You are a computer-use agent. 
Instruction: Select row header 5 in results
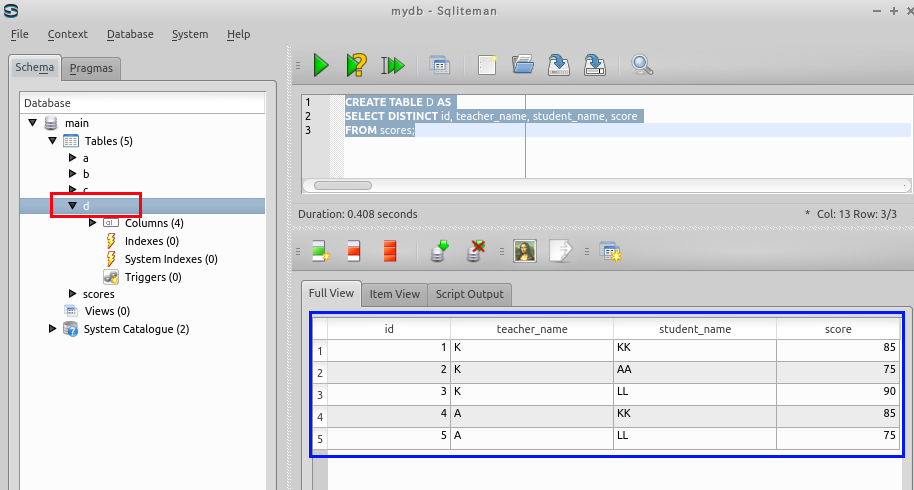tap(320, 439)
